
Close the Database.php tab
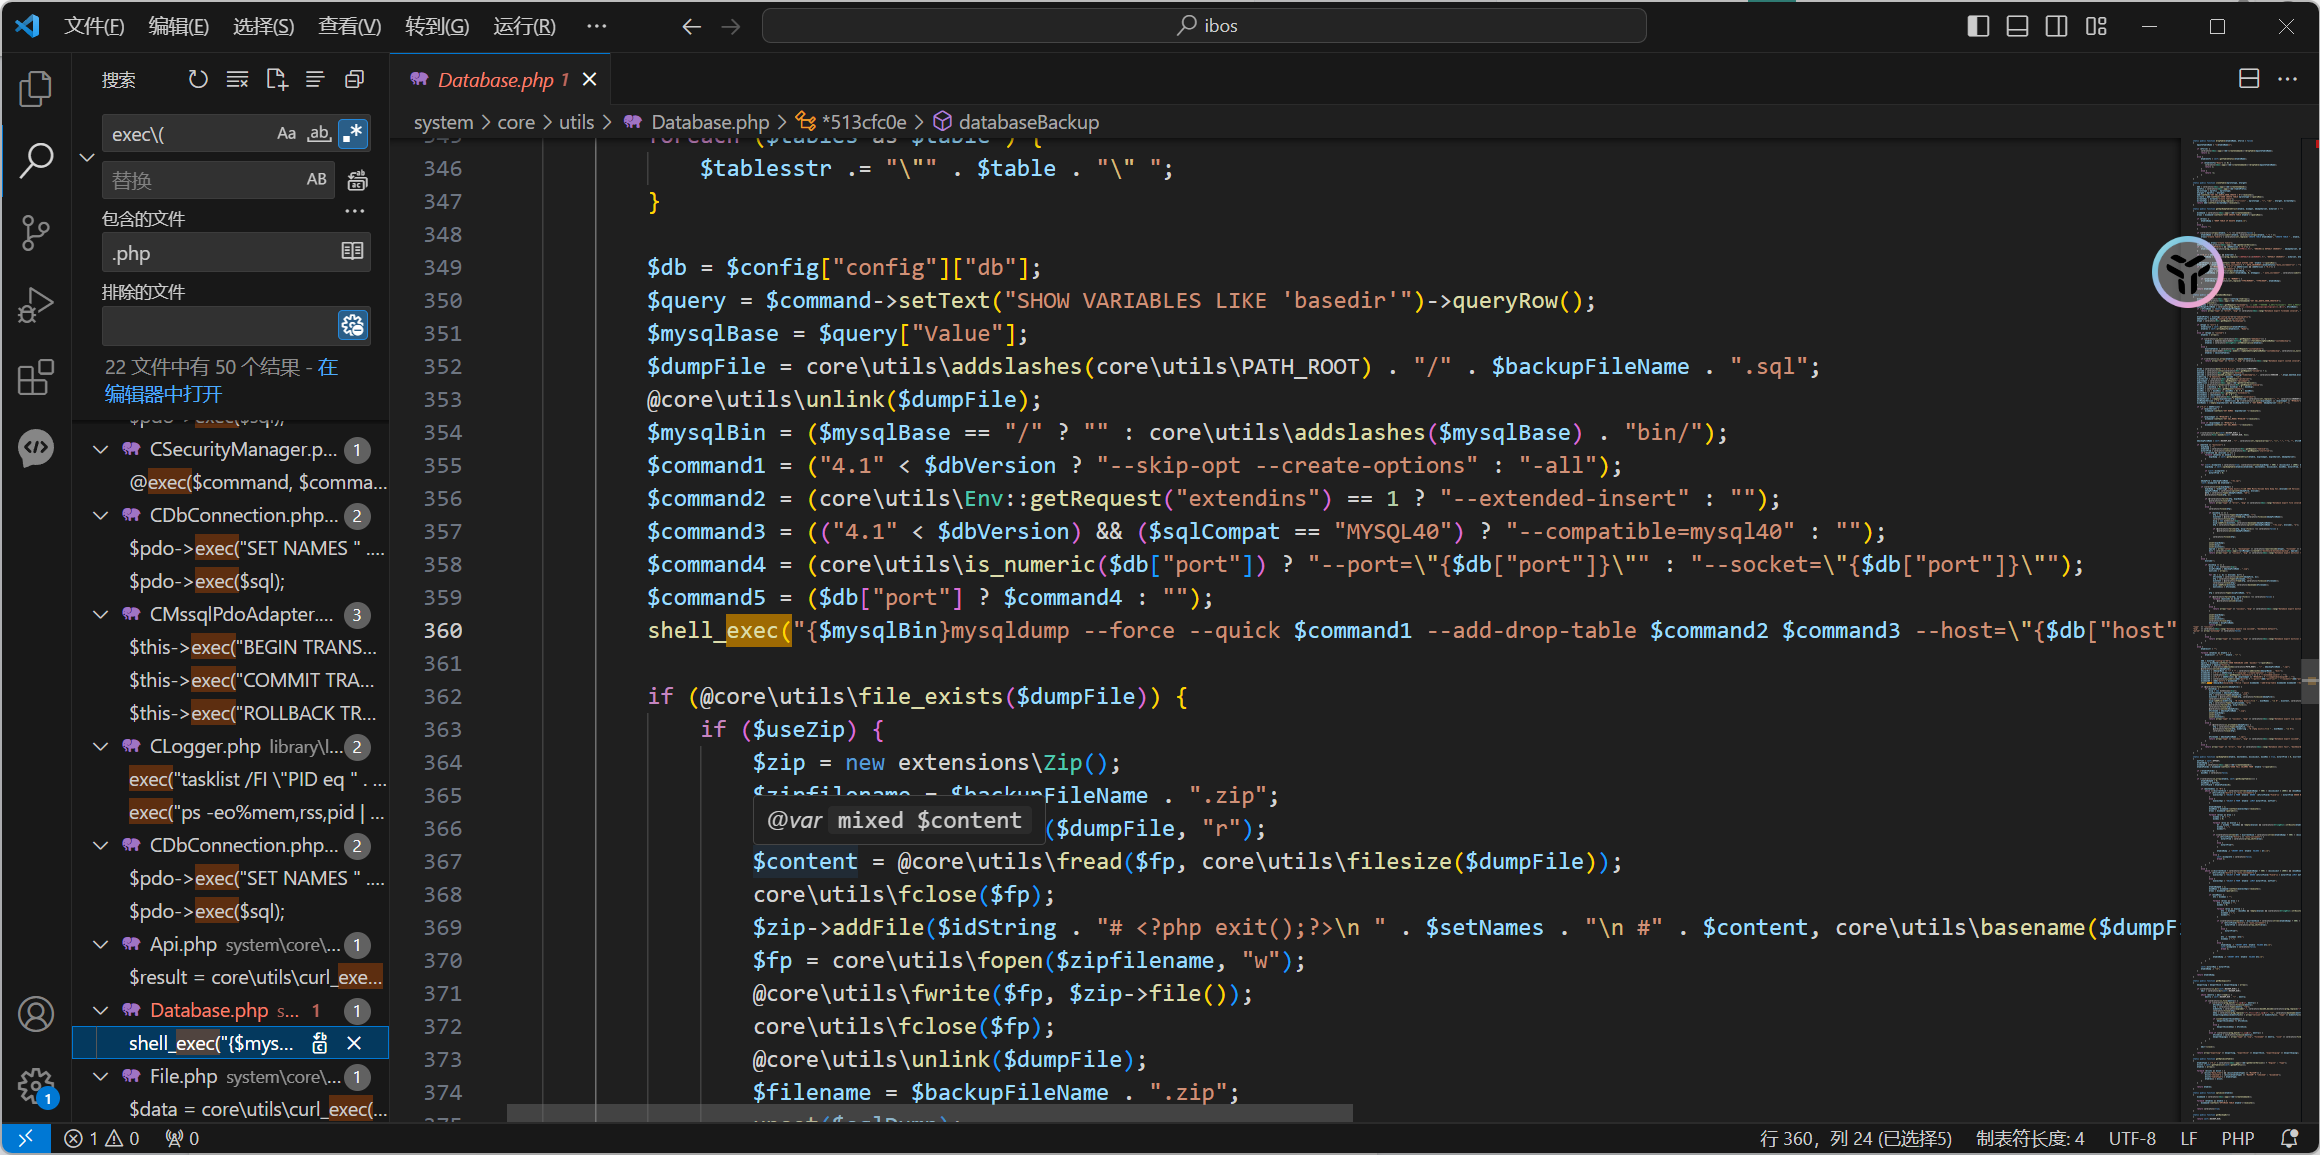click(590, 80)
